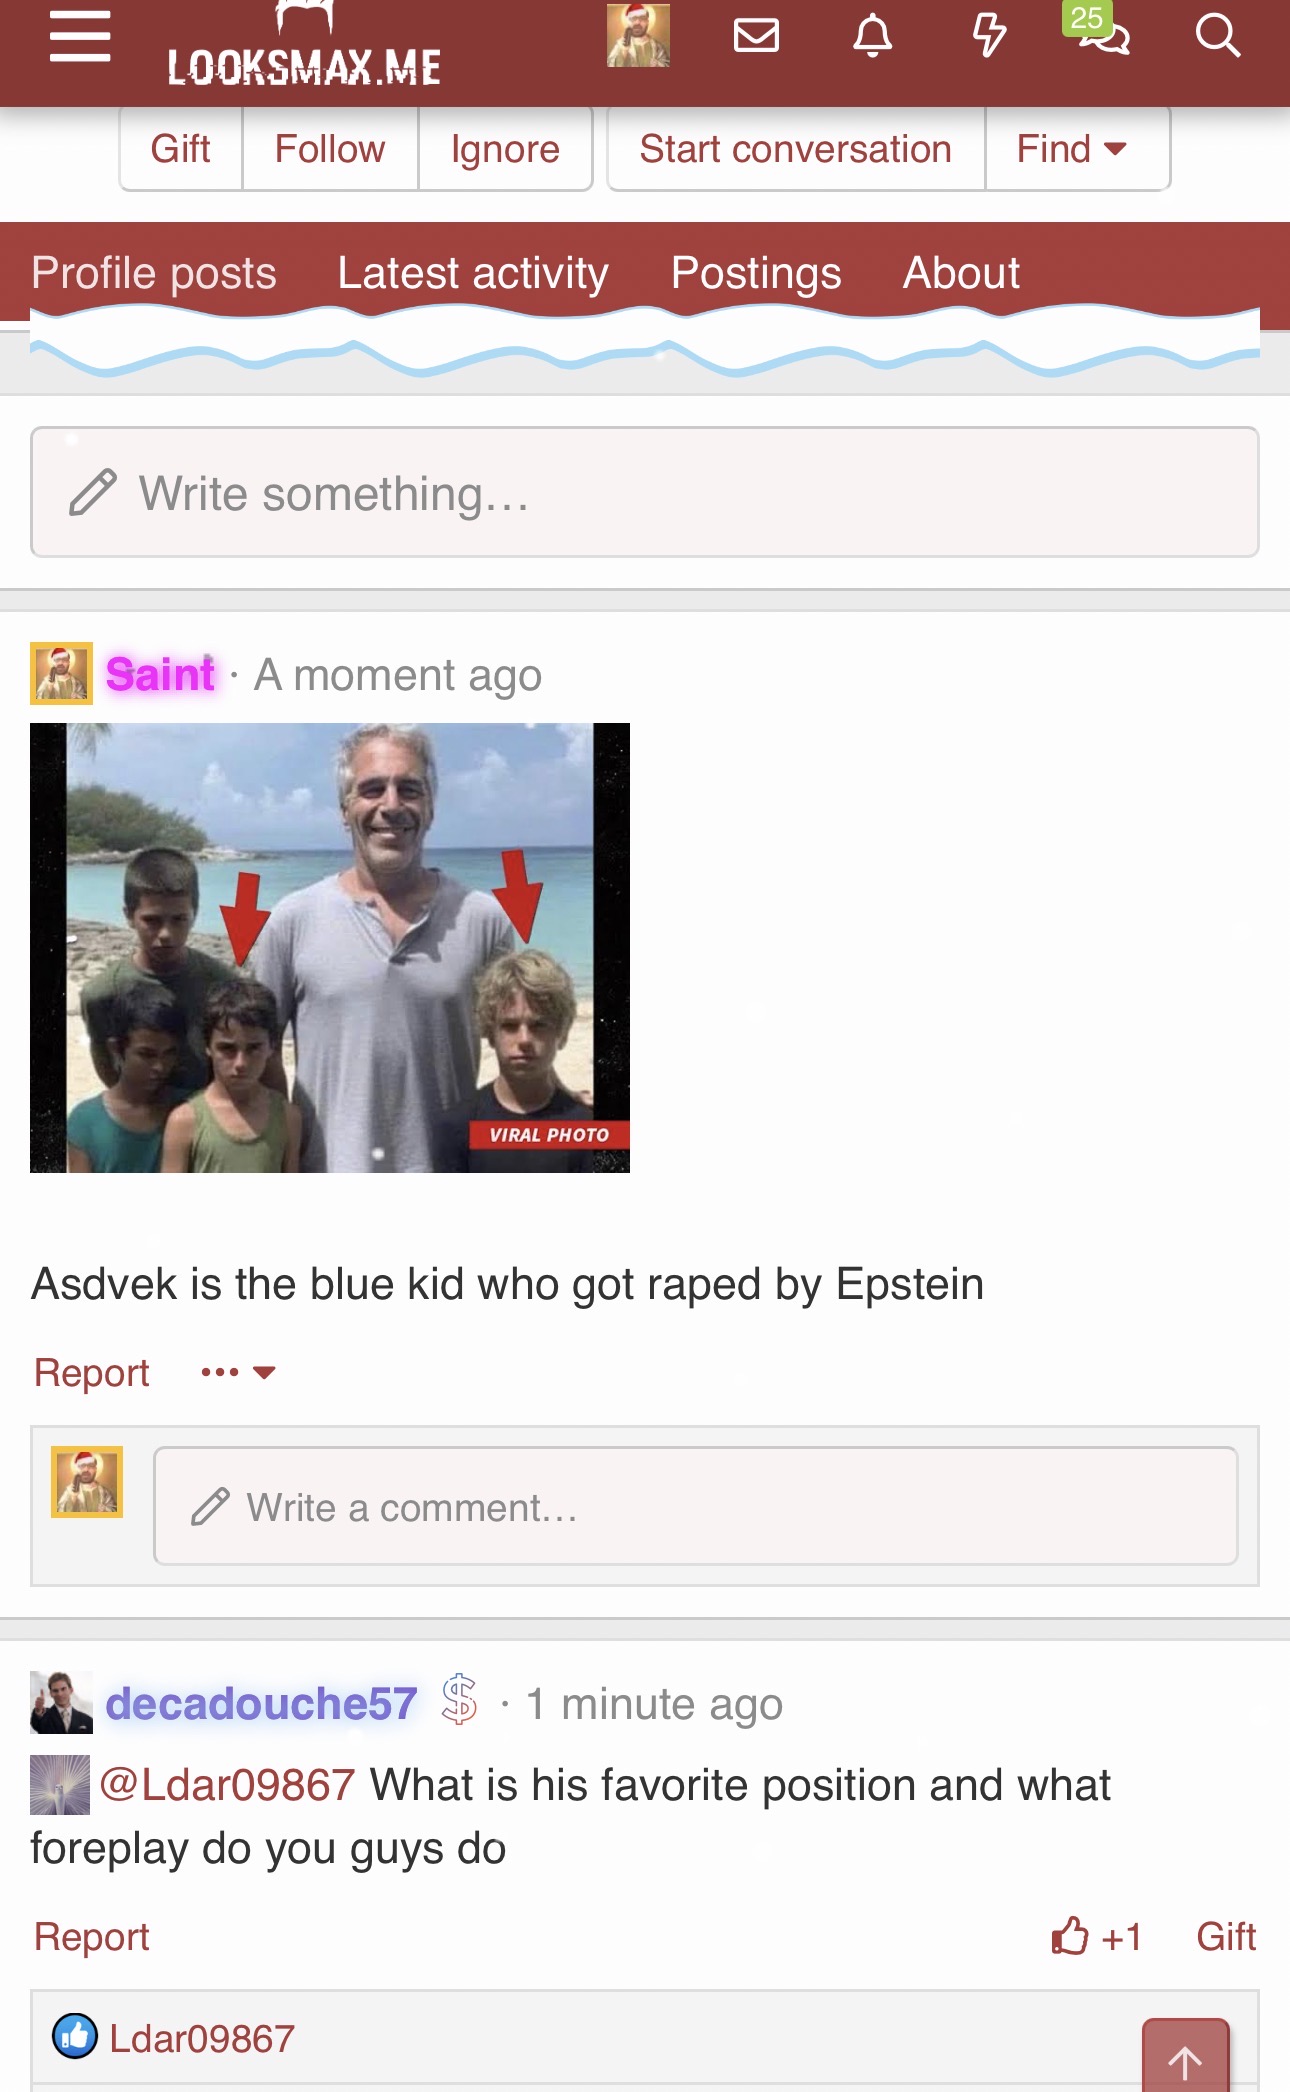Image resolution: width=1290 pixels, height=2092 pixels.
Task: Open the viral photo image thumbnail
Action: tap(330, 948)
